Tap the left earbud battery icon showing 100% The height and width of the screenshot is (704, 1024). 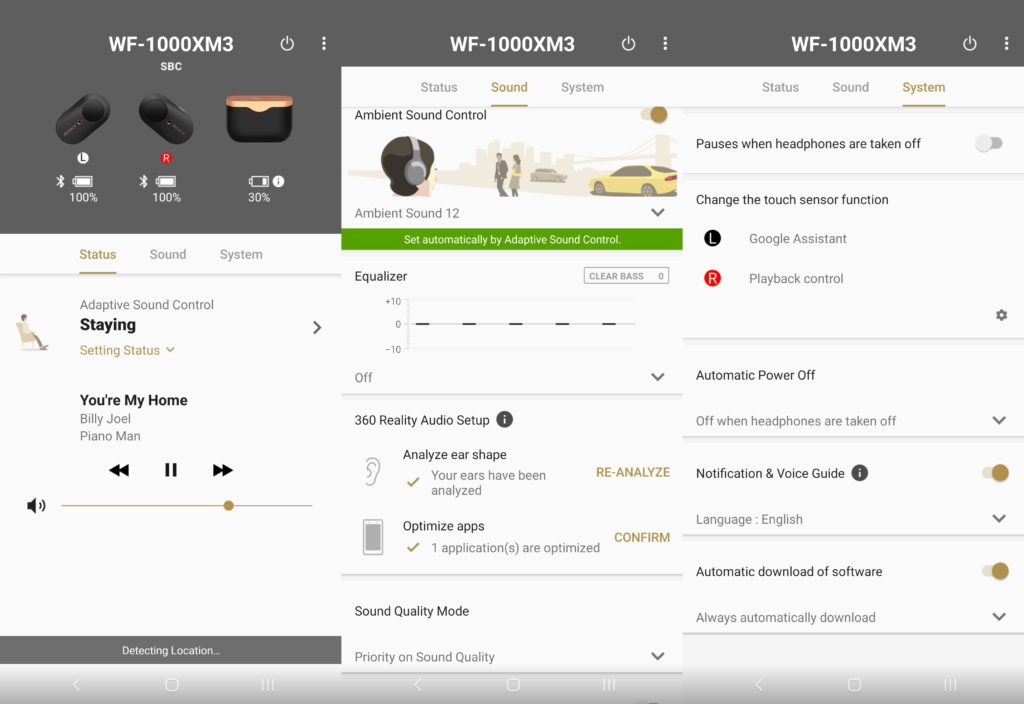[x=83, y=181]
